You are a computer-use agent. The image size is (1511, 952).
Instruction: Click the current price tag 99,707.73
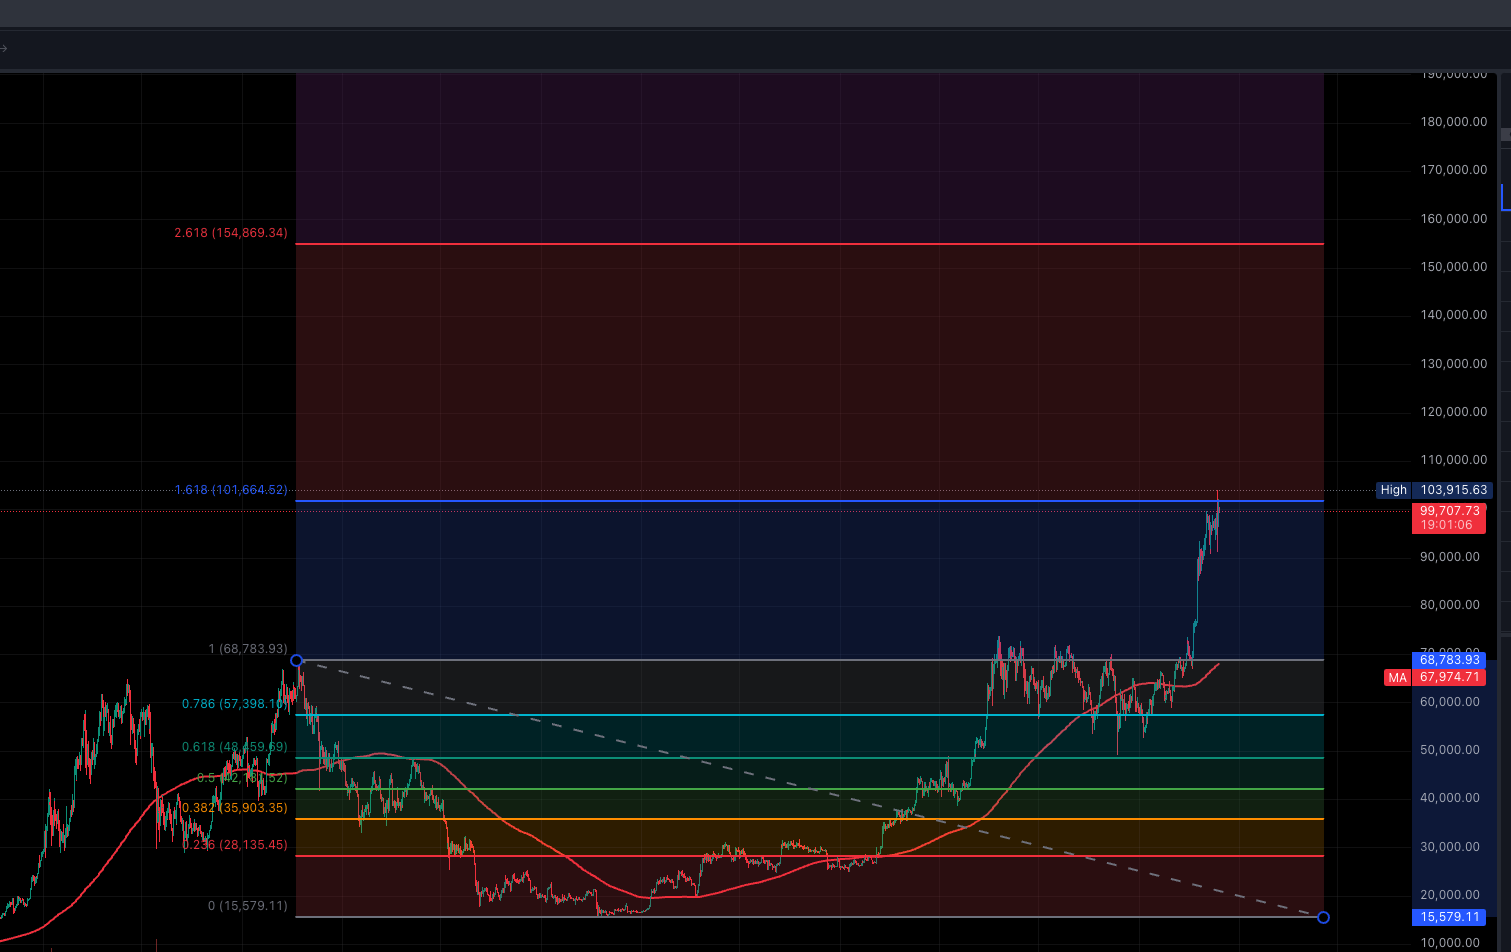1448,517
